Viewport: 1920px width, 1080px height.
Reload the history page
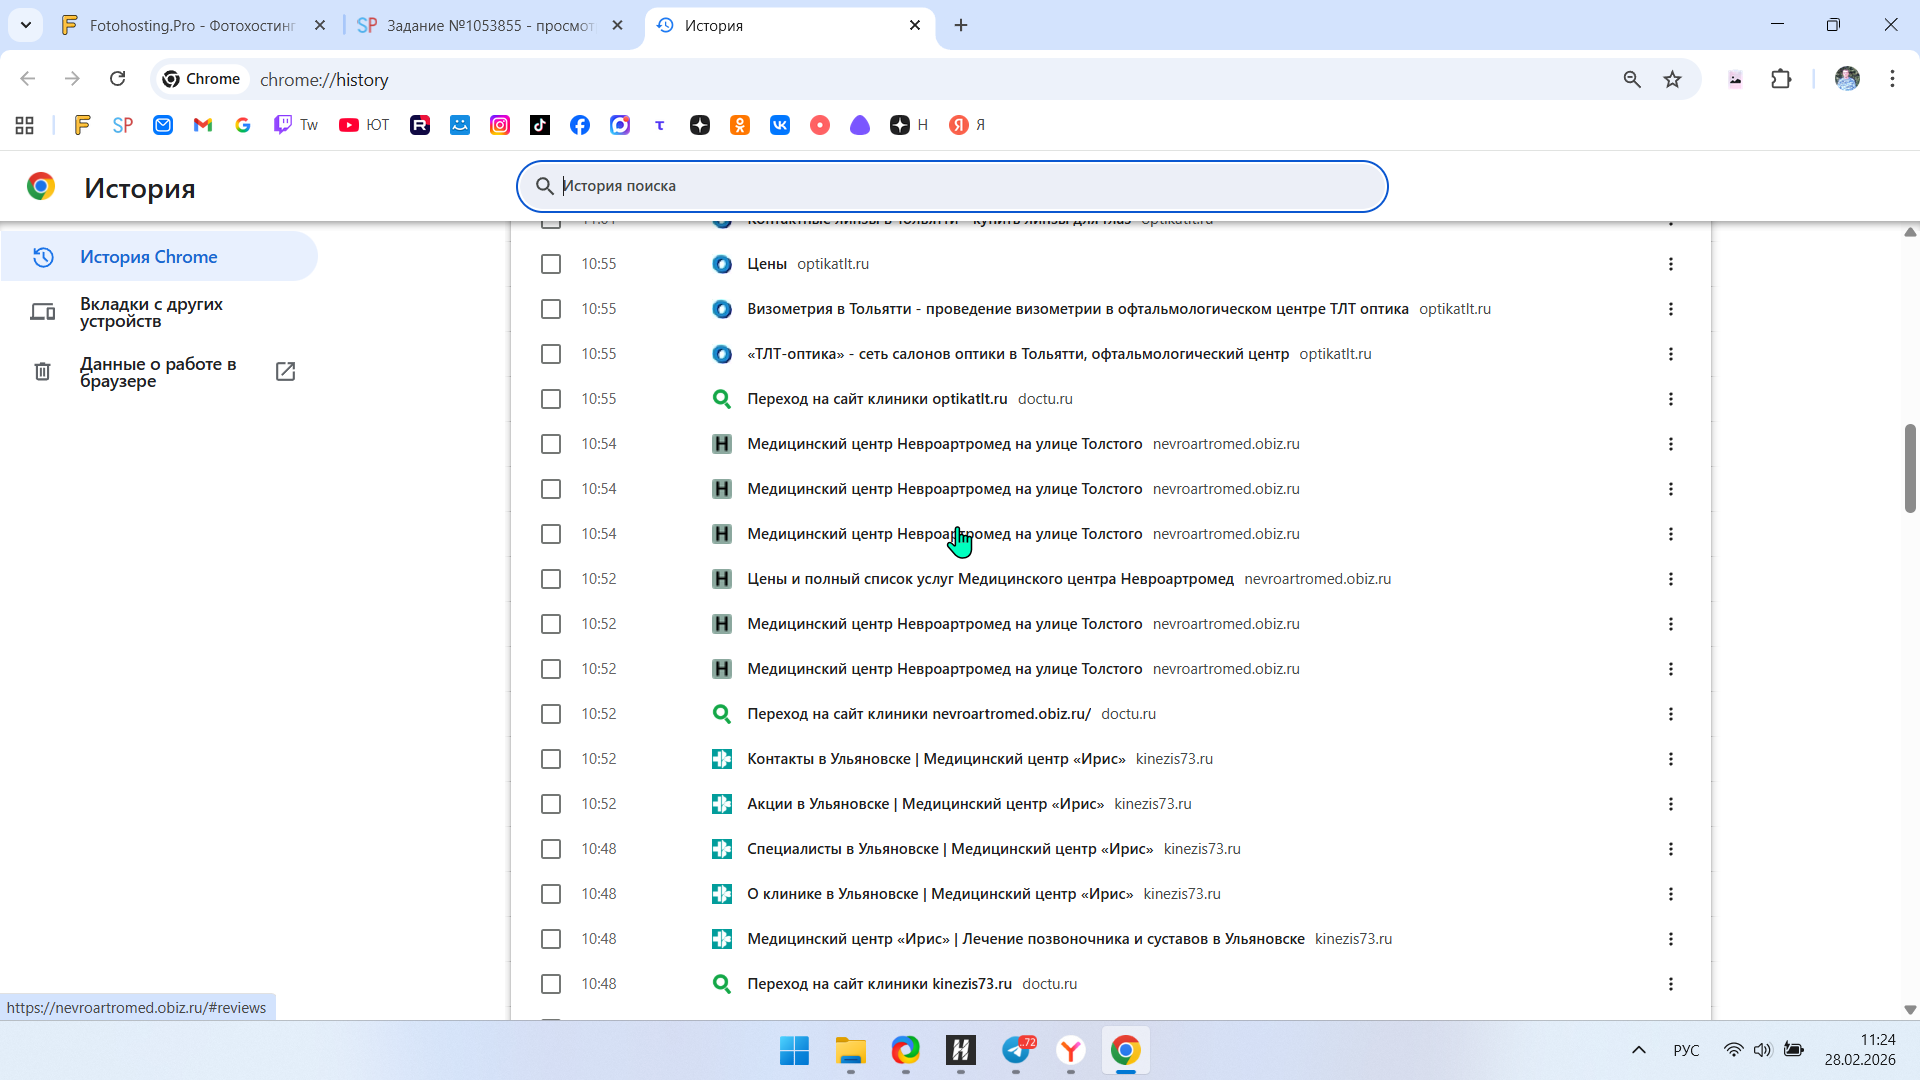118,79
